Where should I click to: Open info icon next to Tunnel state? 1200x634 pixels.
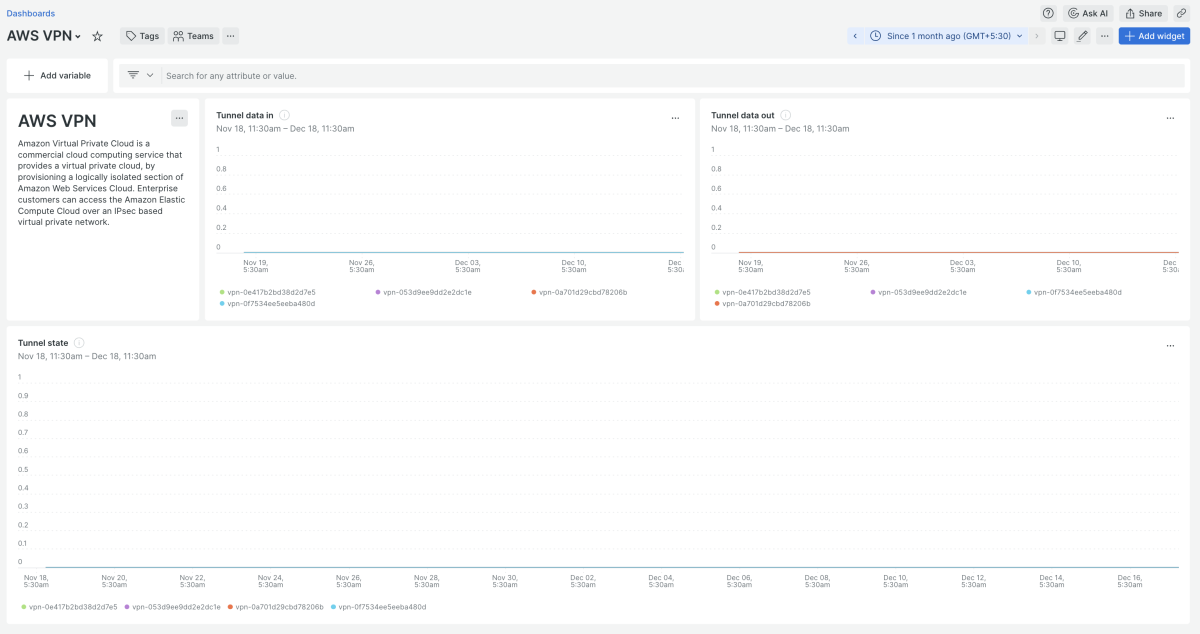pos(79,343)
